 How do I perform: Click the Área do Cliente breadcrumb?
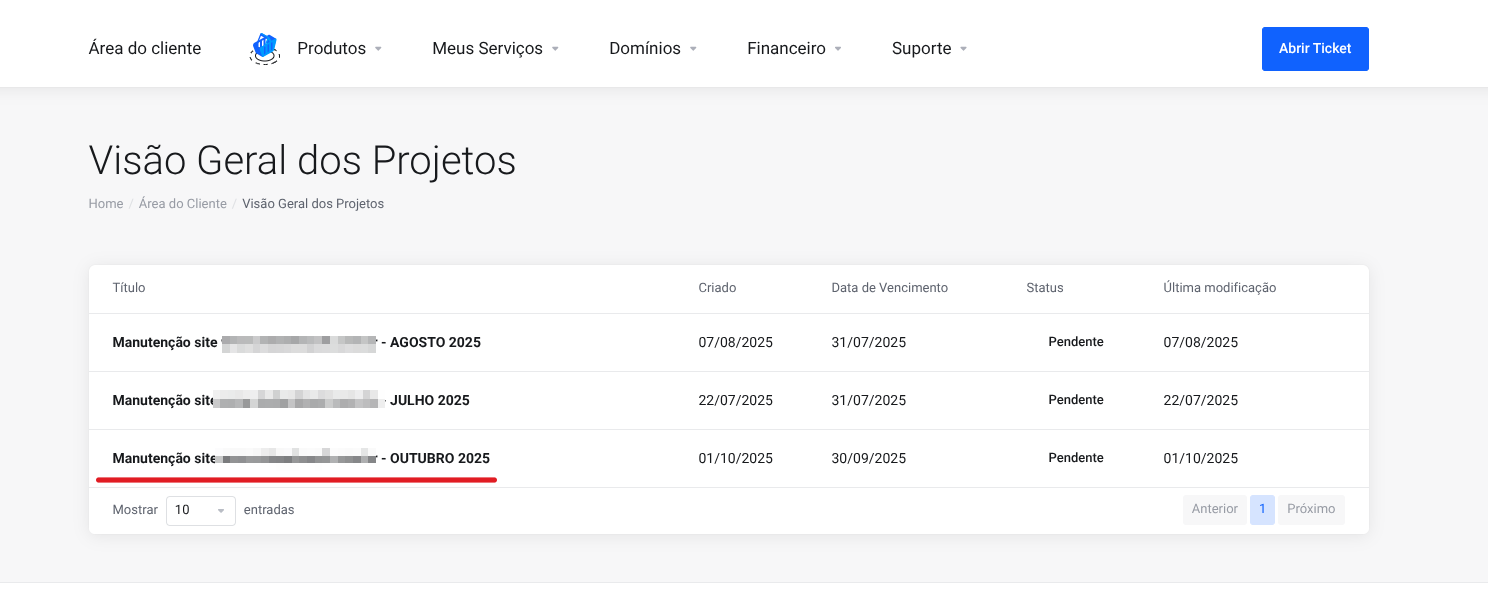183,204
